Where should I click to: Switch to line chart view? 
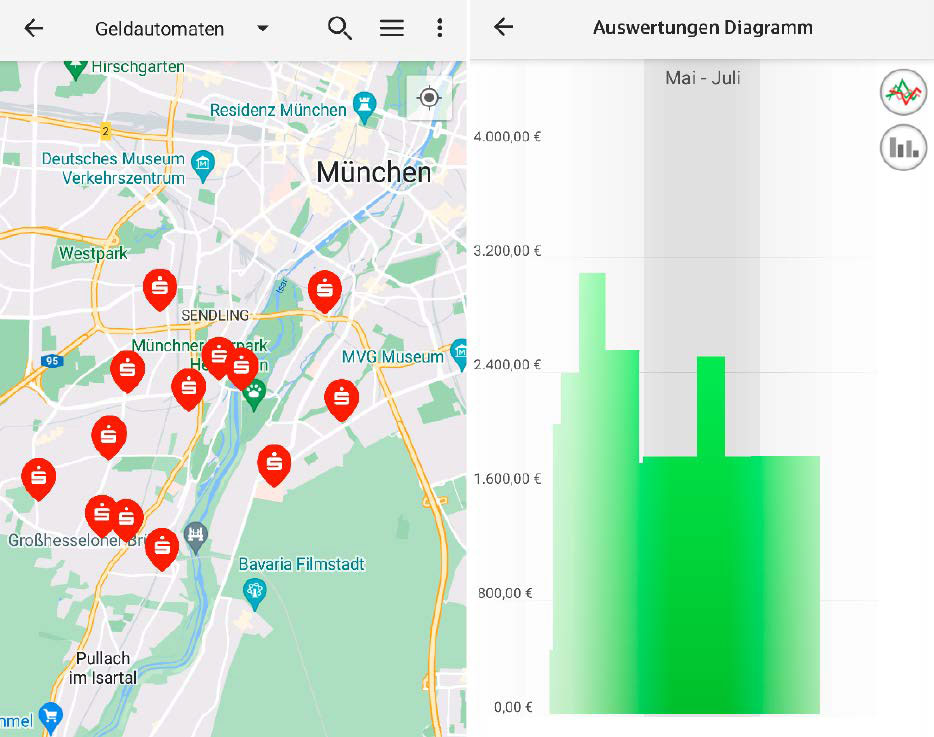click(x=904, y=92)
